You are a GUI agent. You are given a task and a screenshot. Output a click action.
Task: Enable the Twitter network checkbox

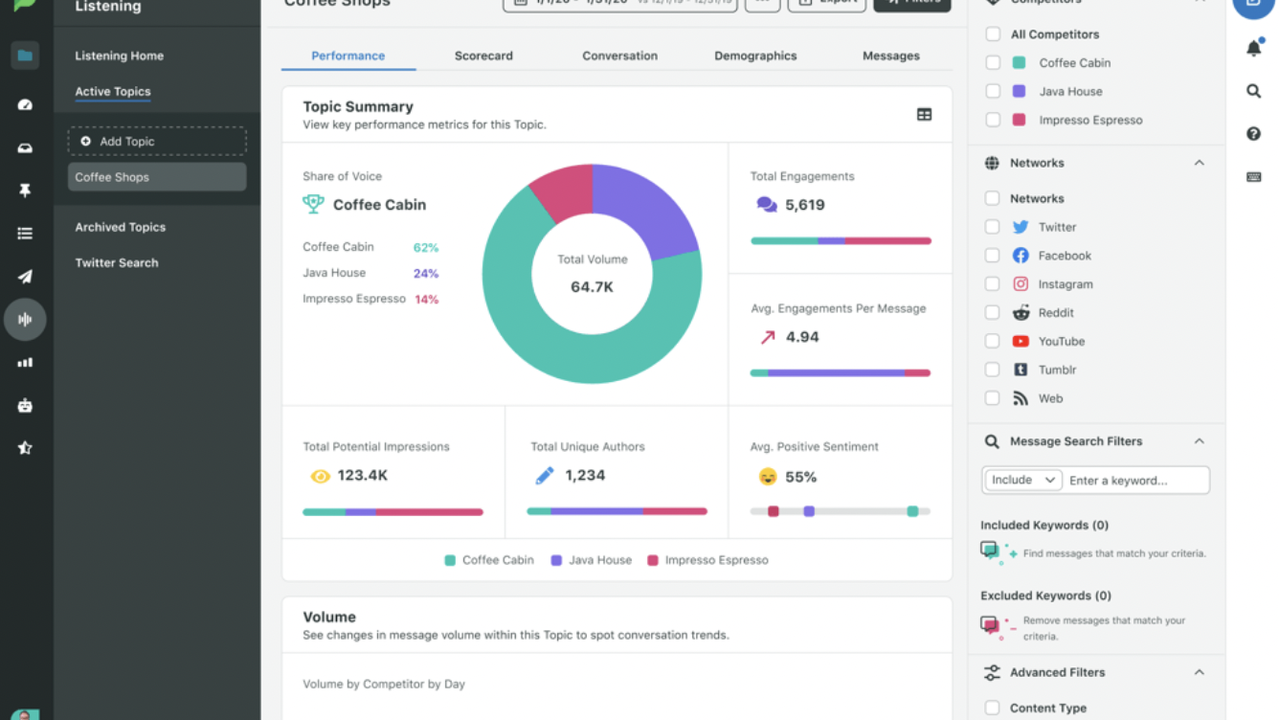(992, 227)
